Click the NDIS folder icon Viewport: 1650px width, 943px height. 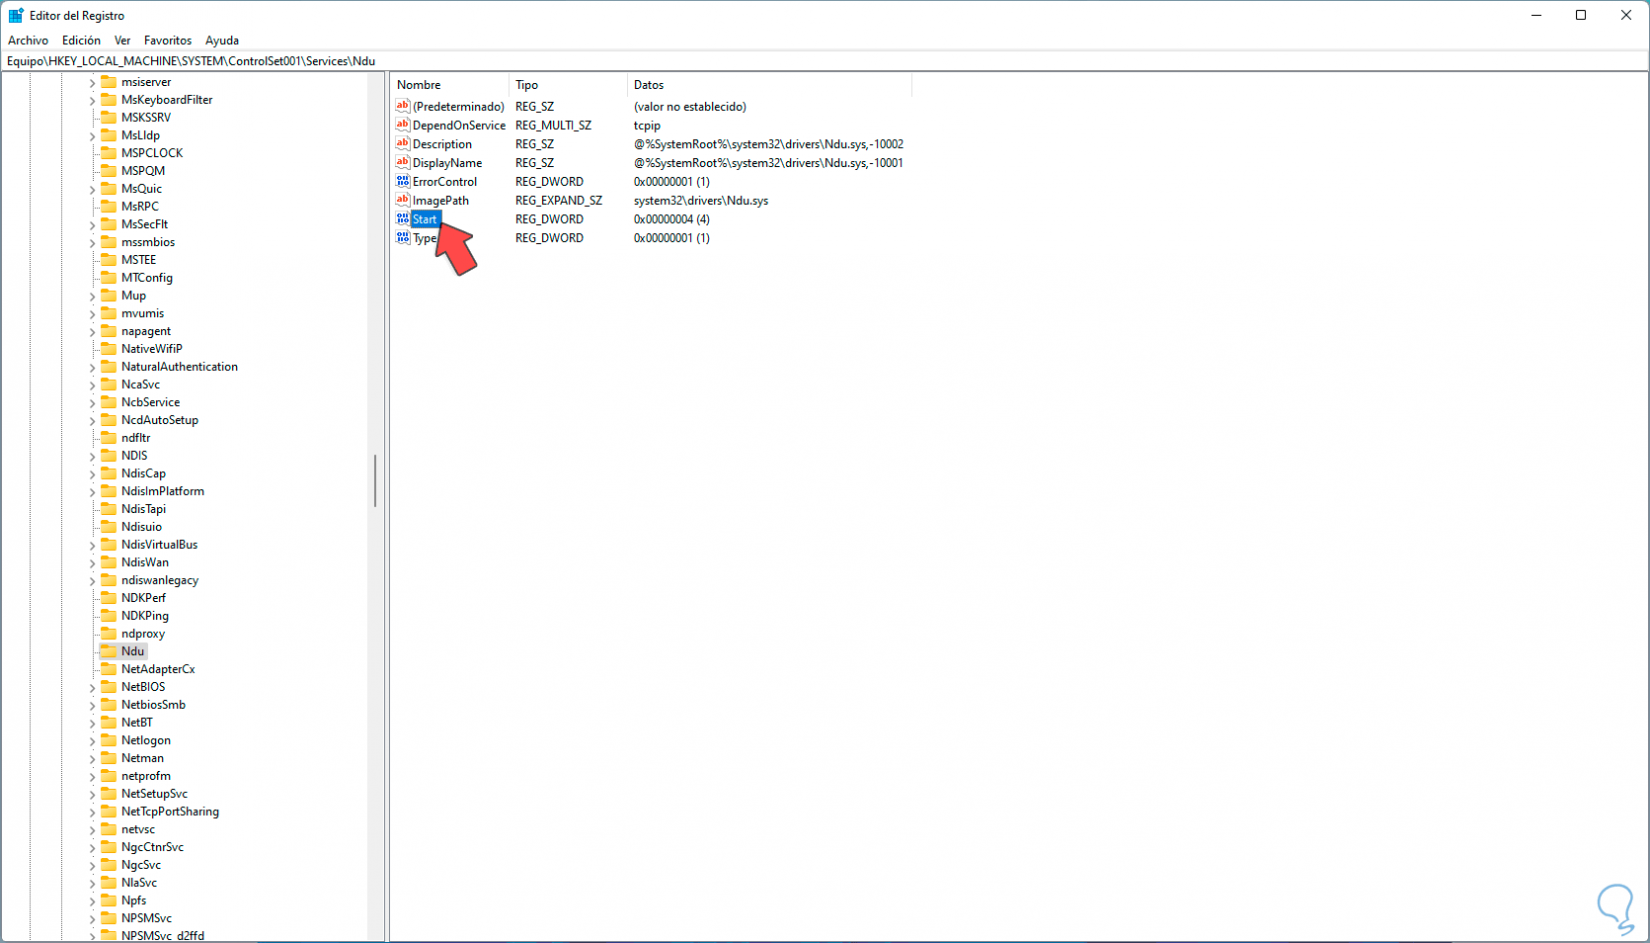[x=109, y=456]
